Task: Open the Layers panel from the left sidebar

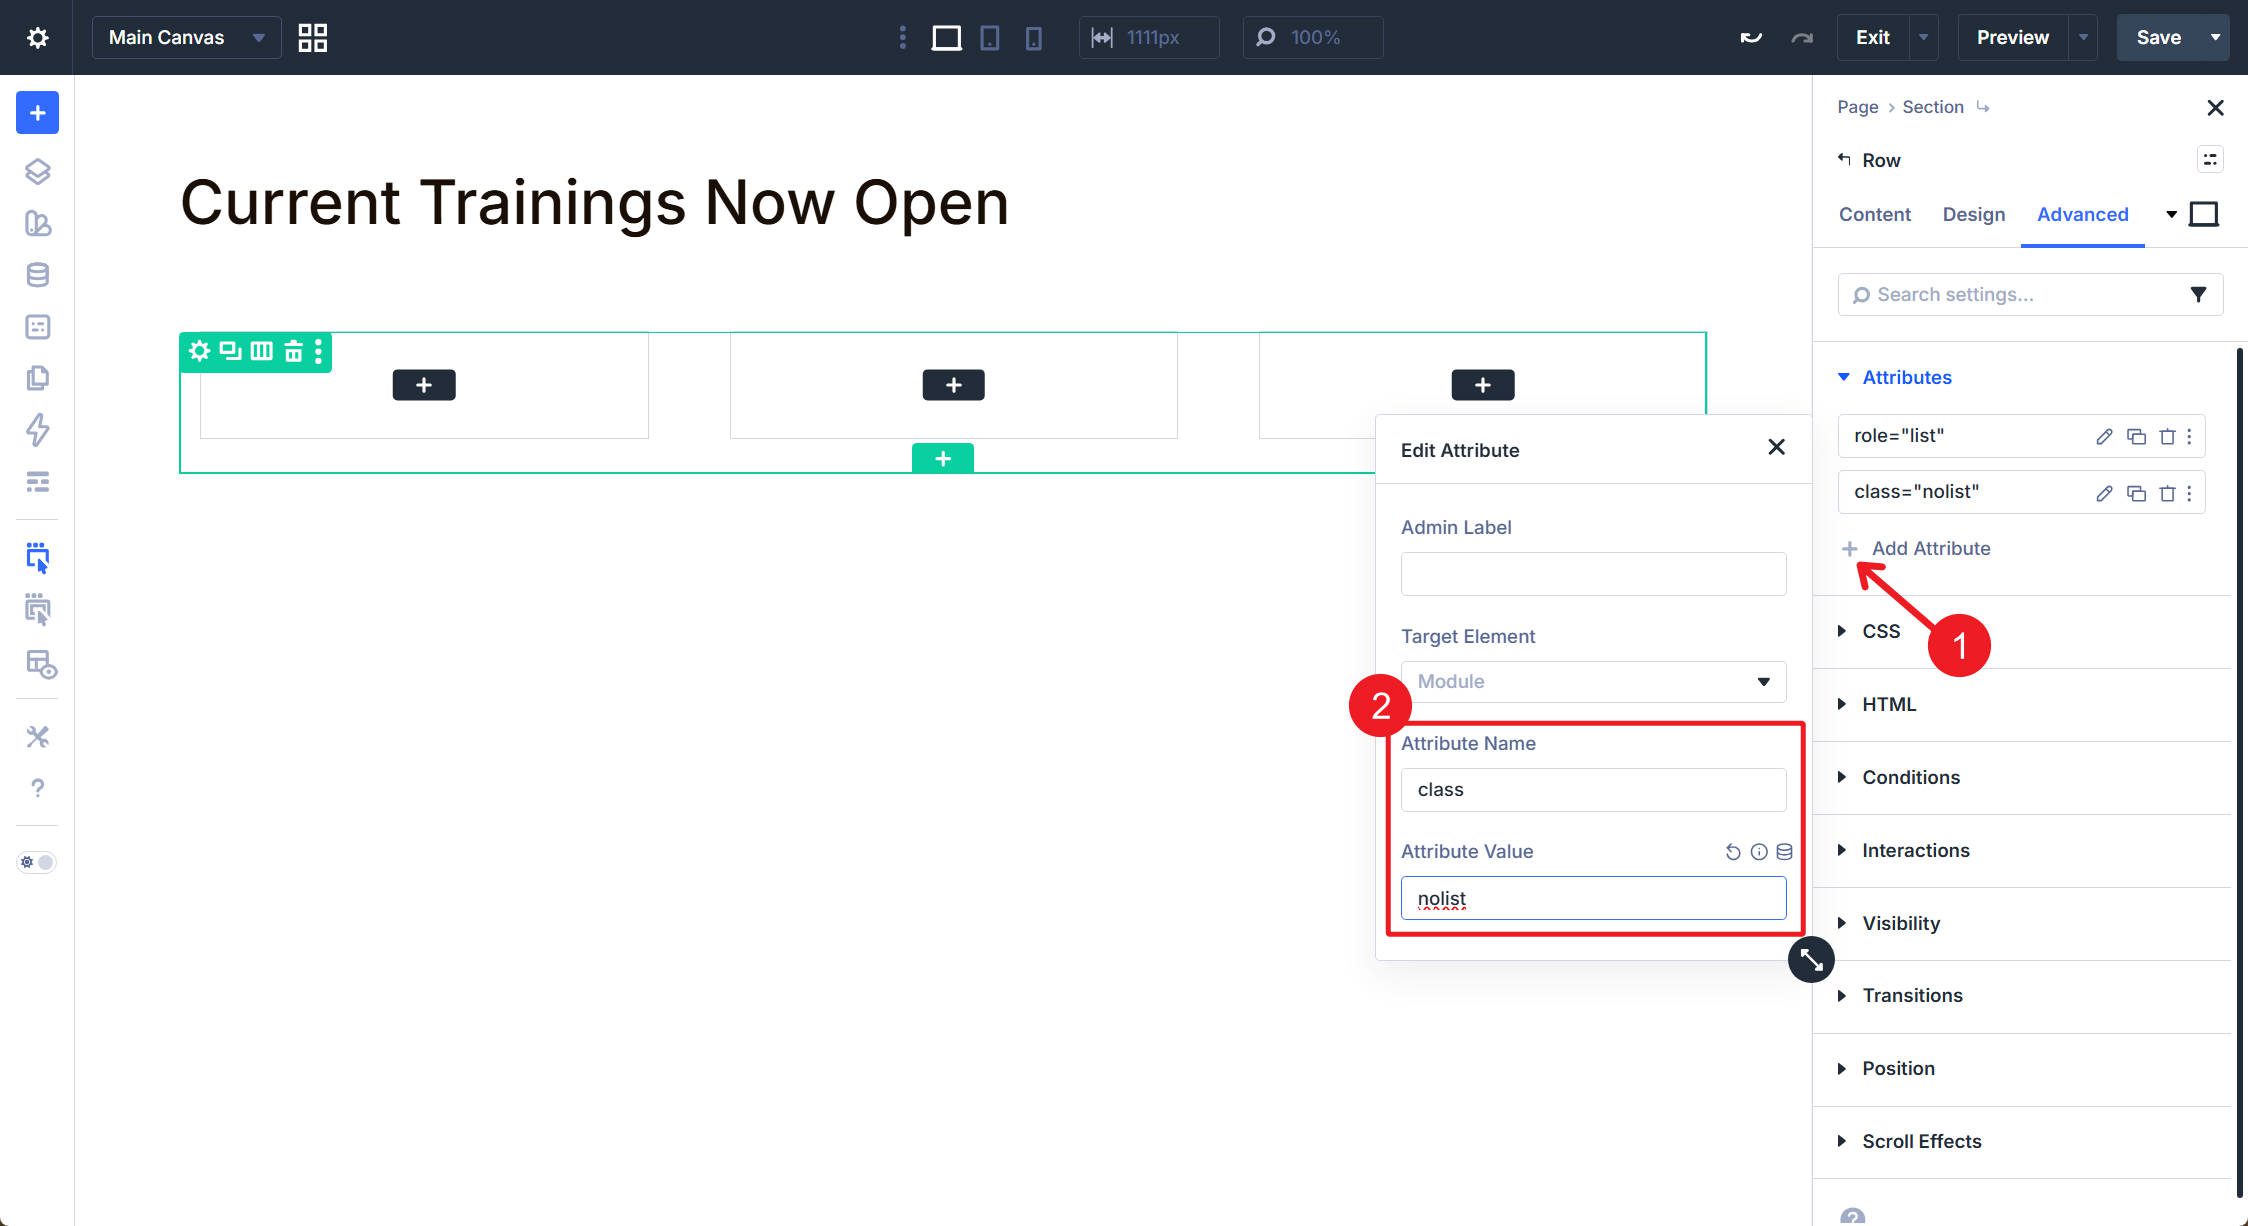Action: click(37, 171)
